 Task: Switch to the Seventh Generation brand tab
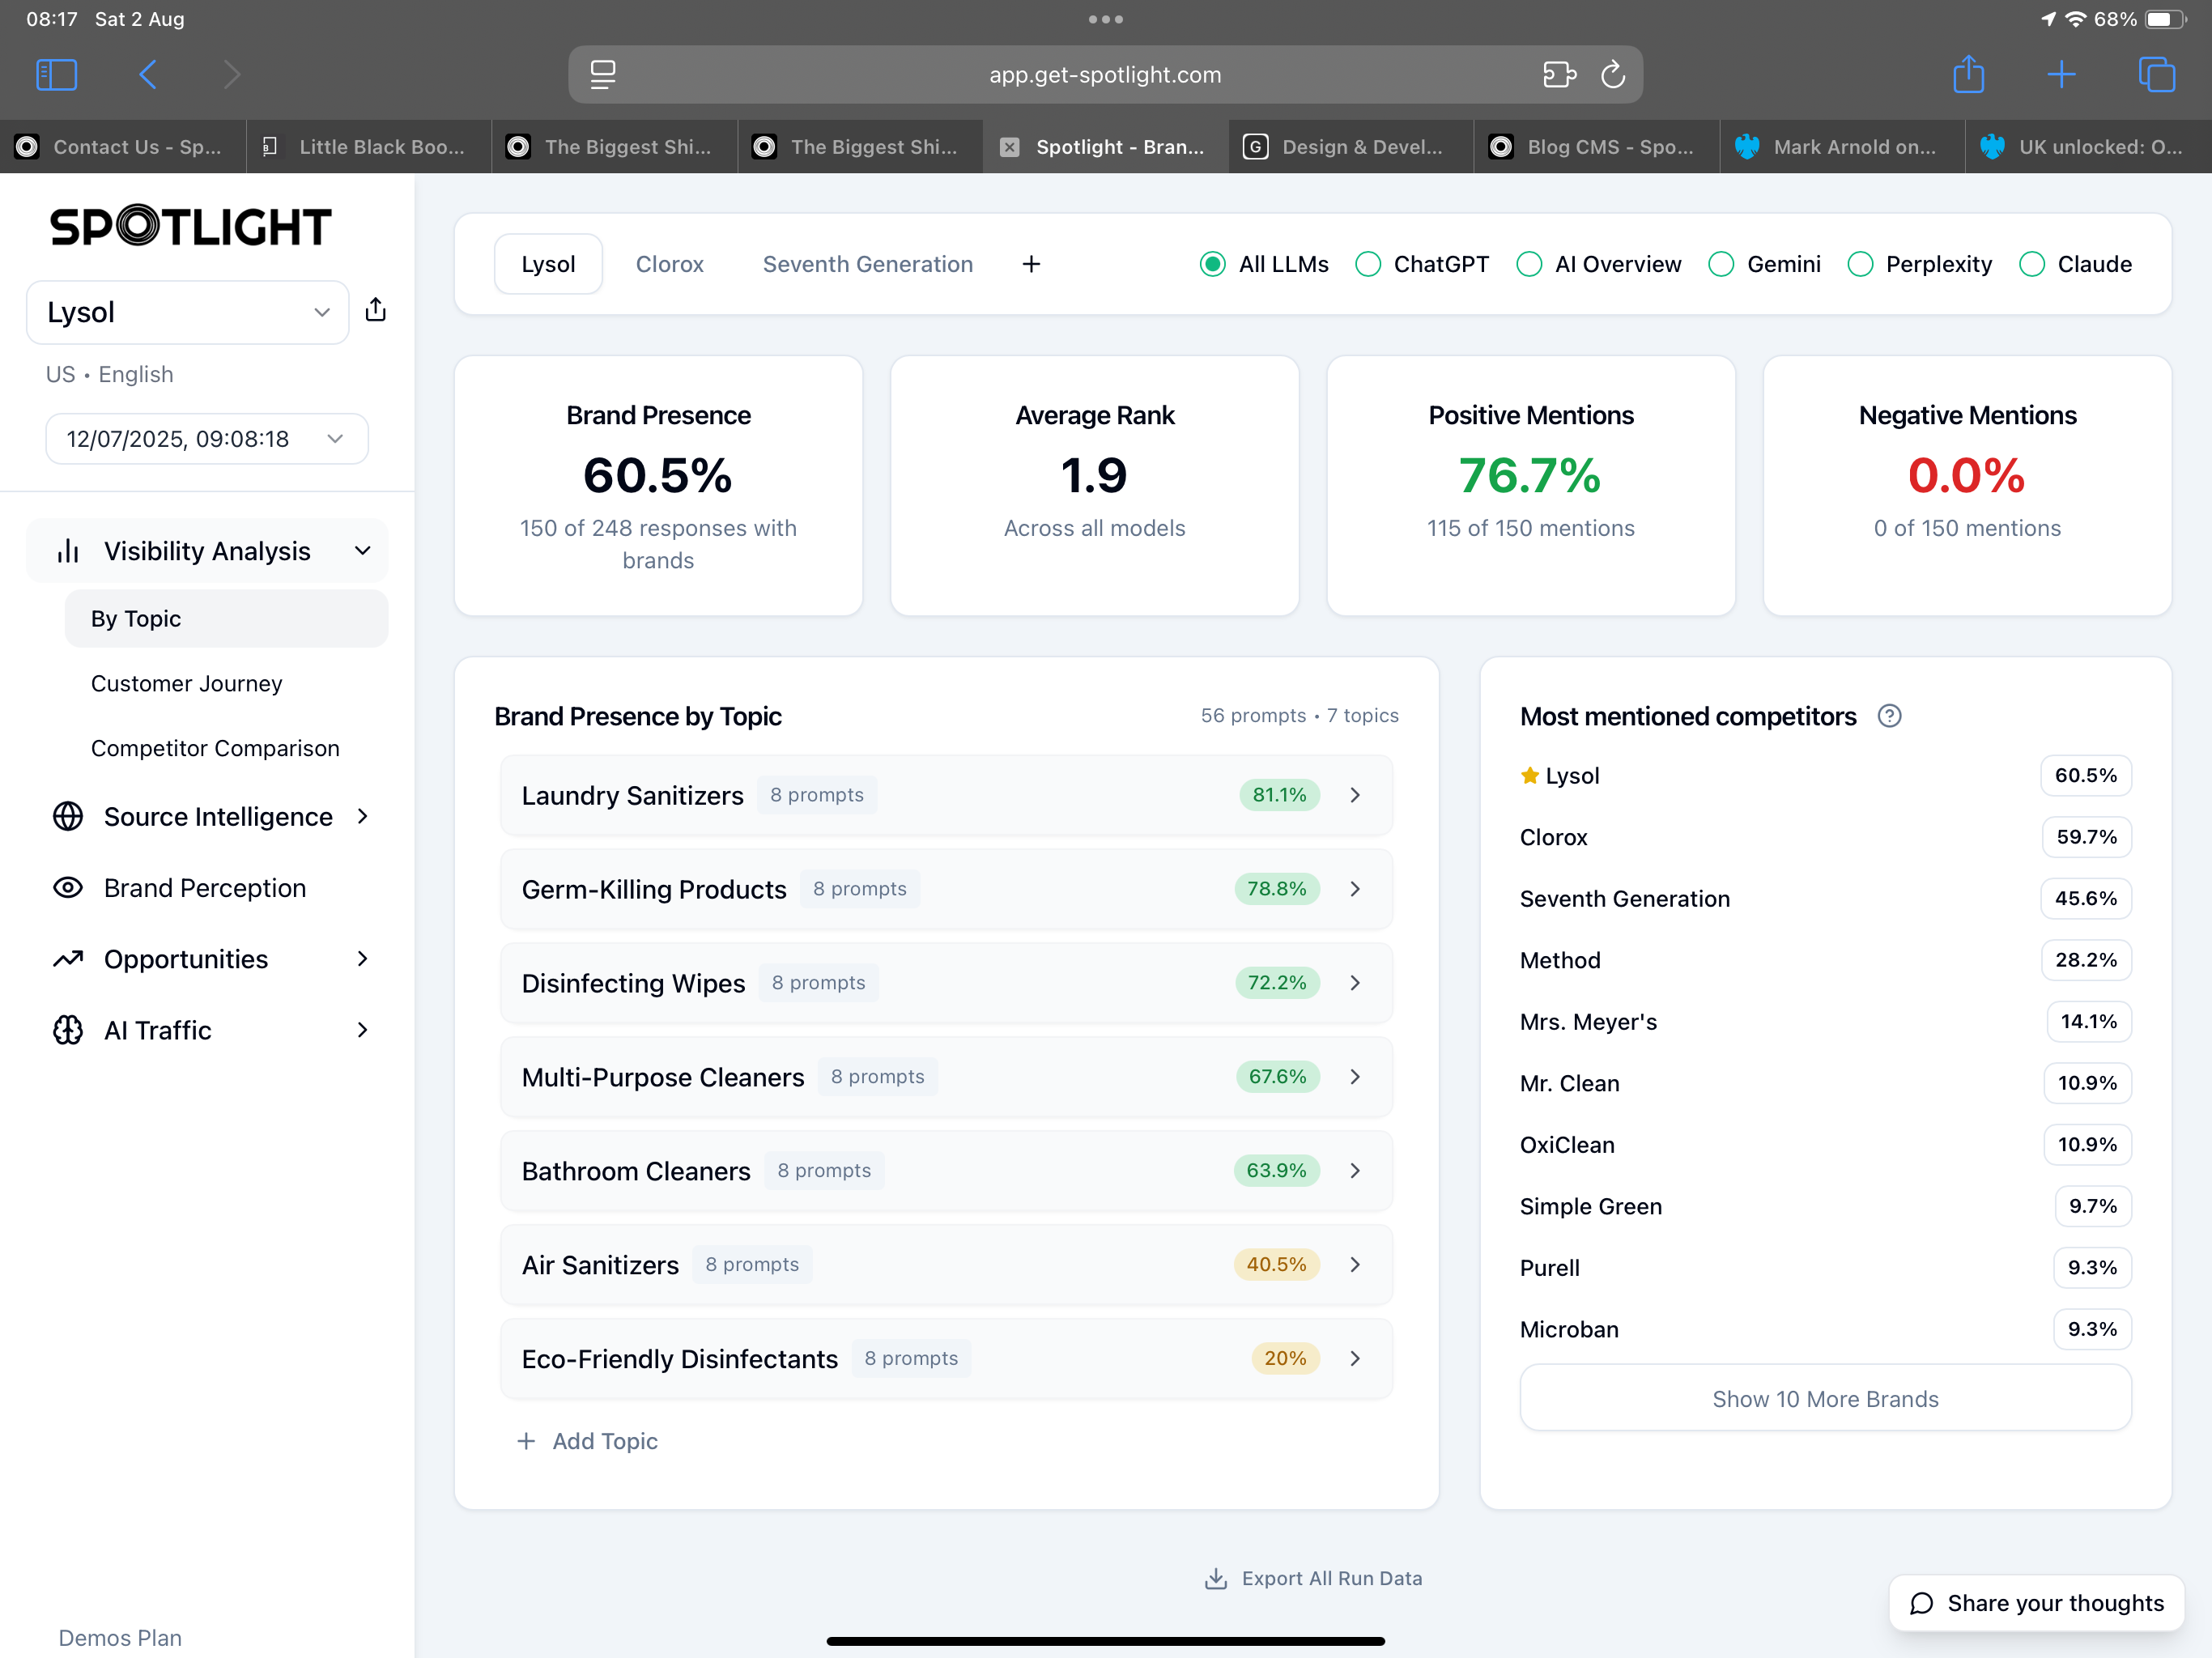(868, 264)
